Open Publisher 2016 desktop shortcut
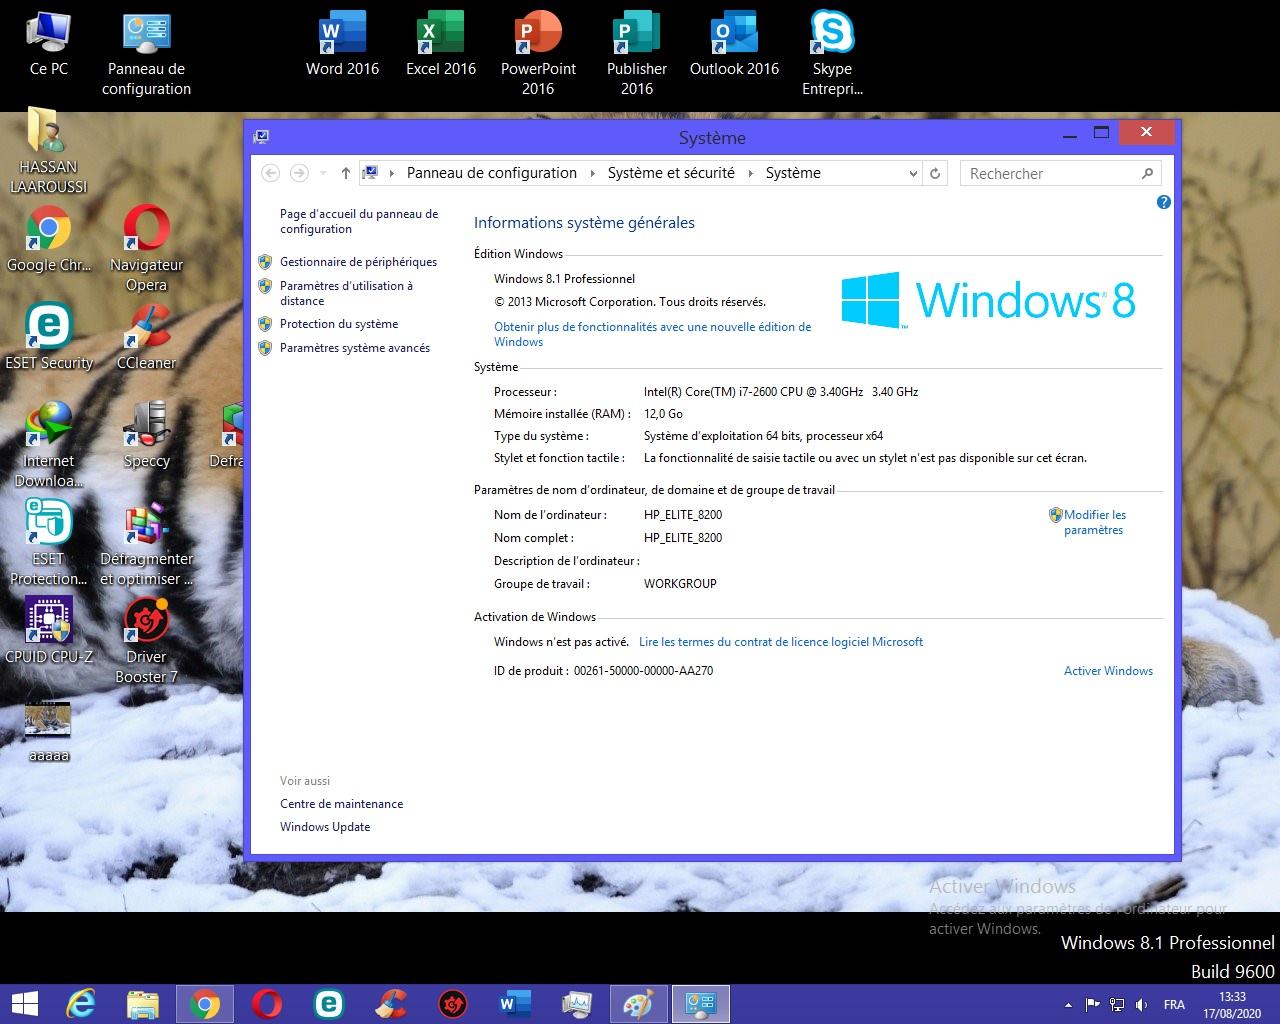 [636, 54]
